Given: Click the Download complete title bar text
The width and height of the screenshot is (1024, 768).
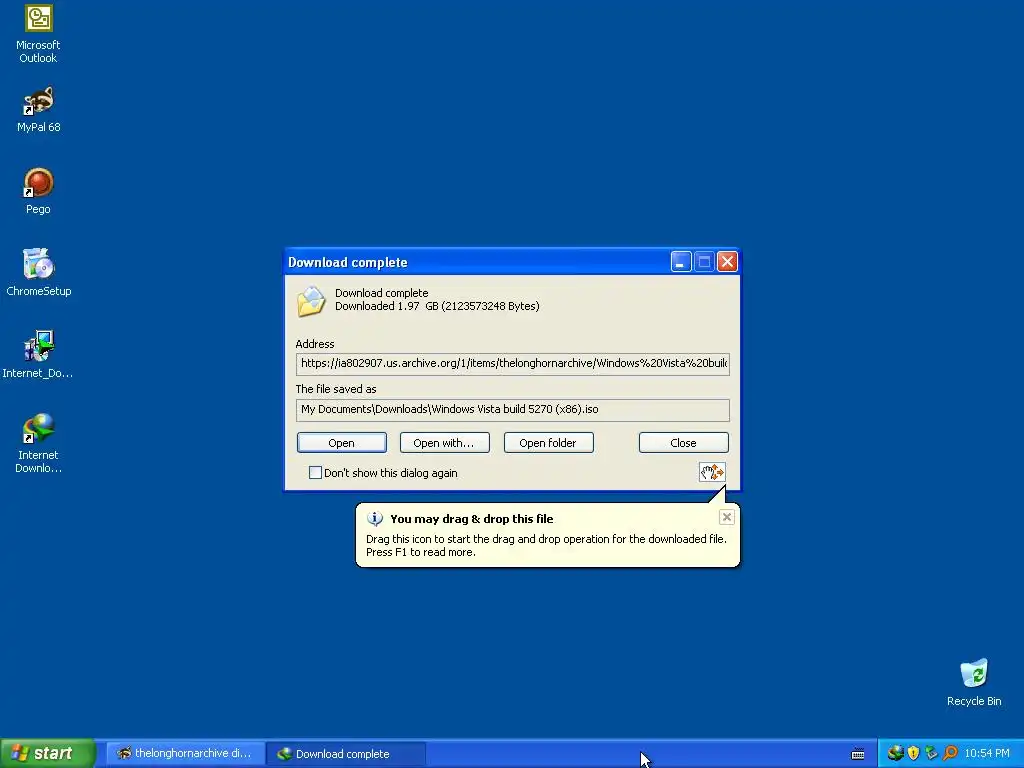Looking at the screenshot, I should (347, 263).
